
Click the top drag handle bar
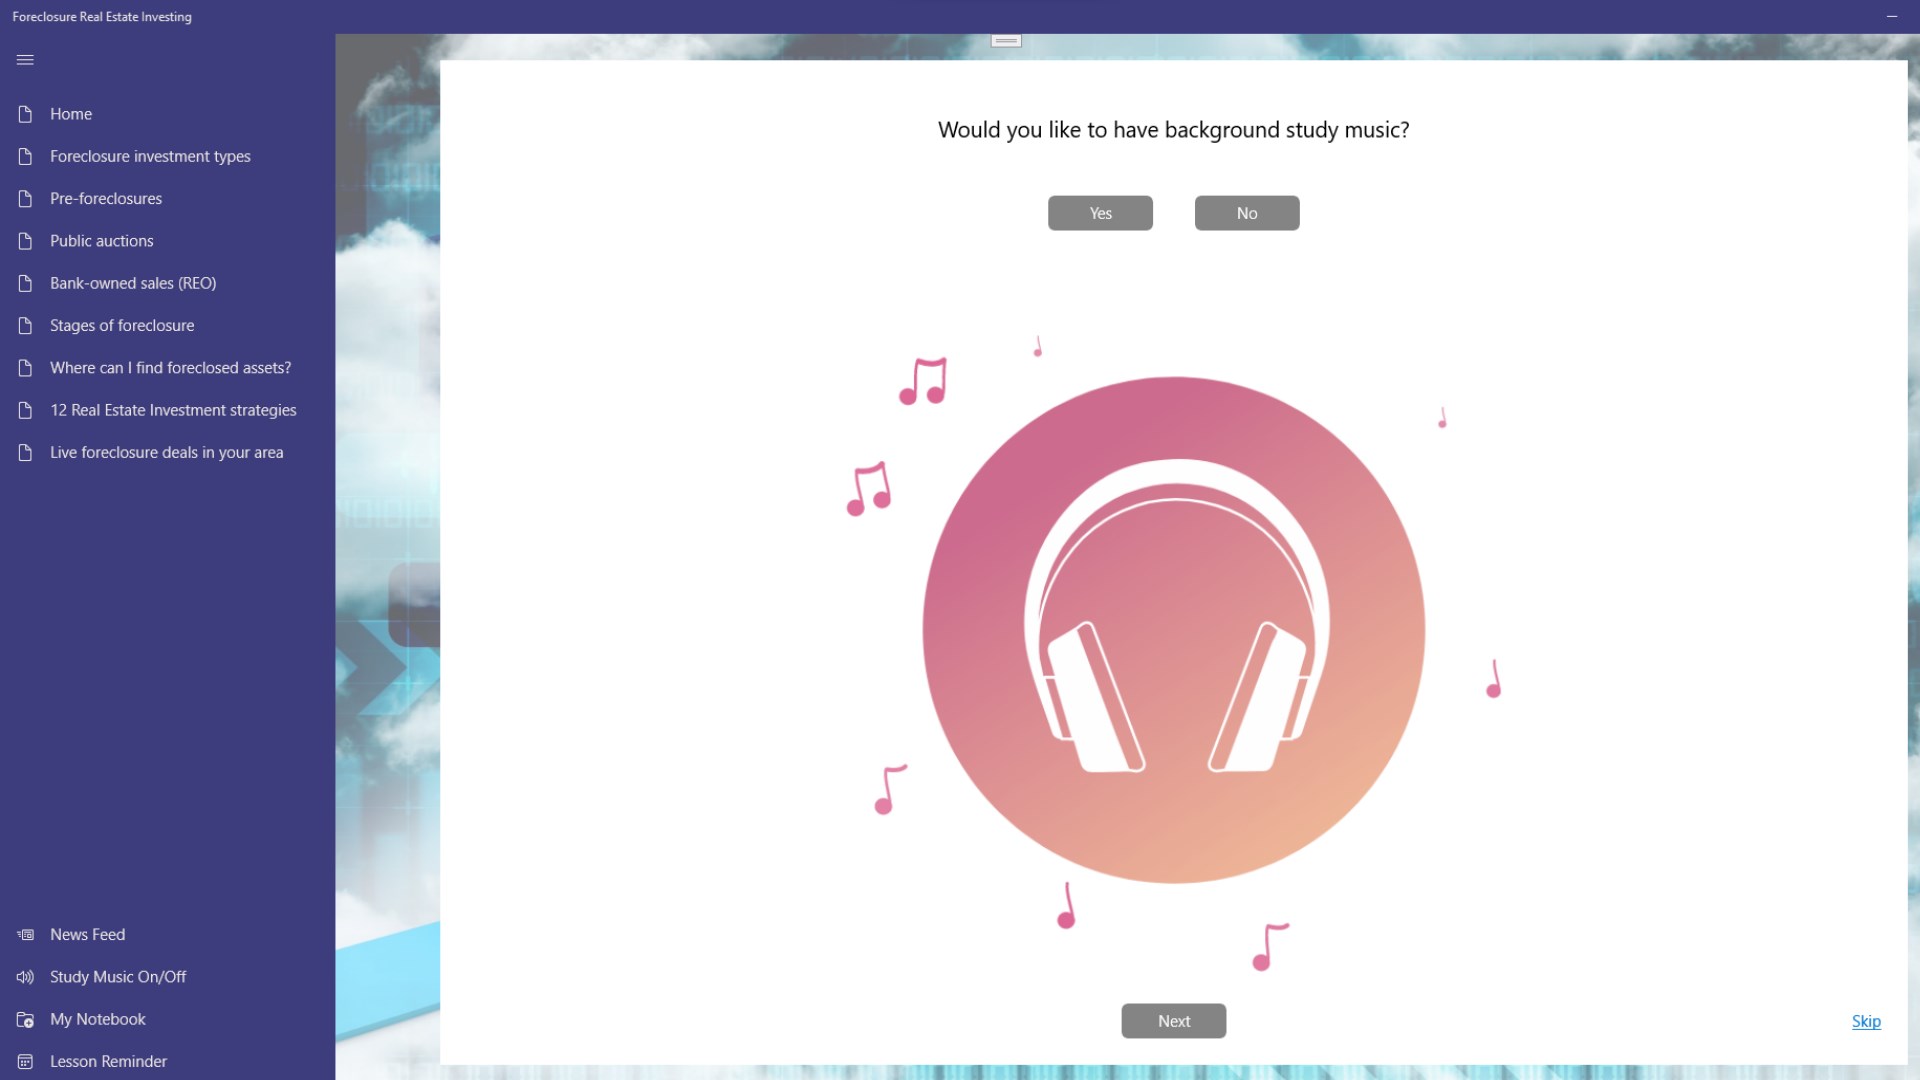(x=1006, y=41)
